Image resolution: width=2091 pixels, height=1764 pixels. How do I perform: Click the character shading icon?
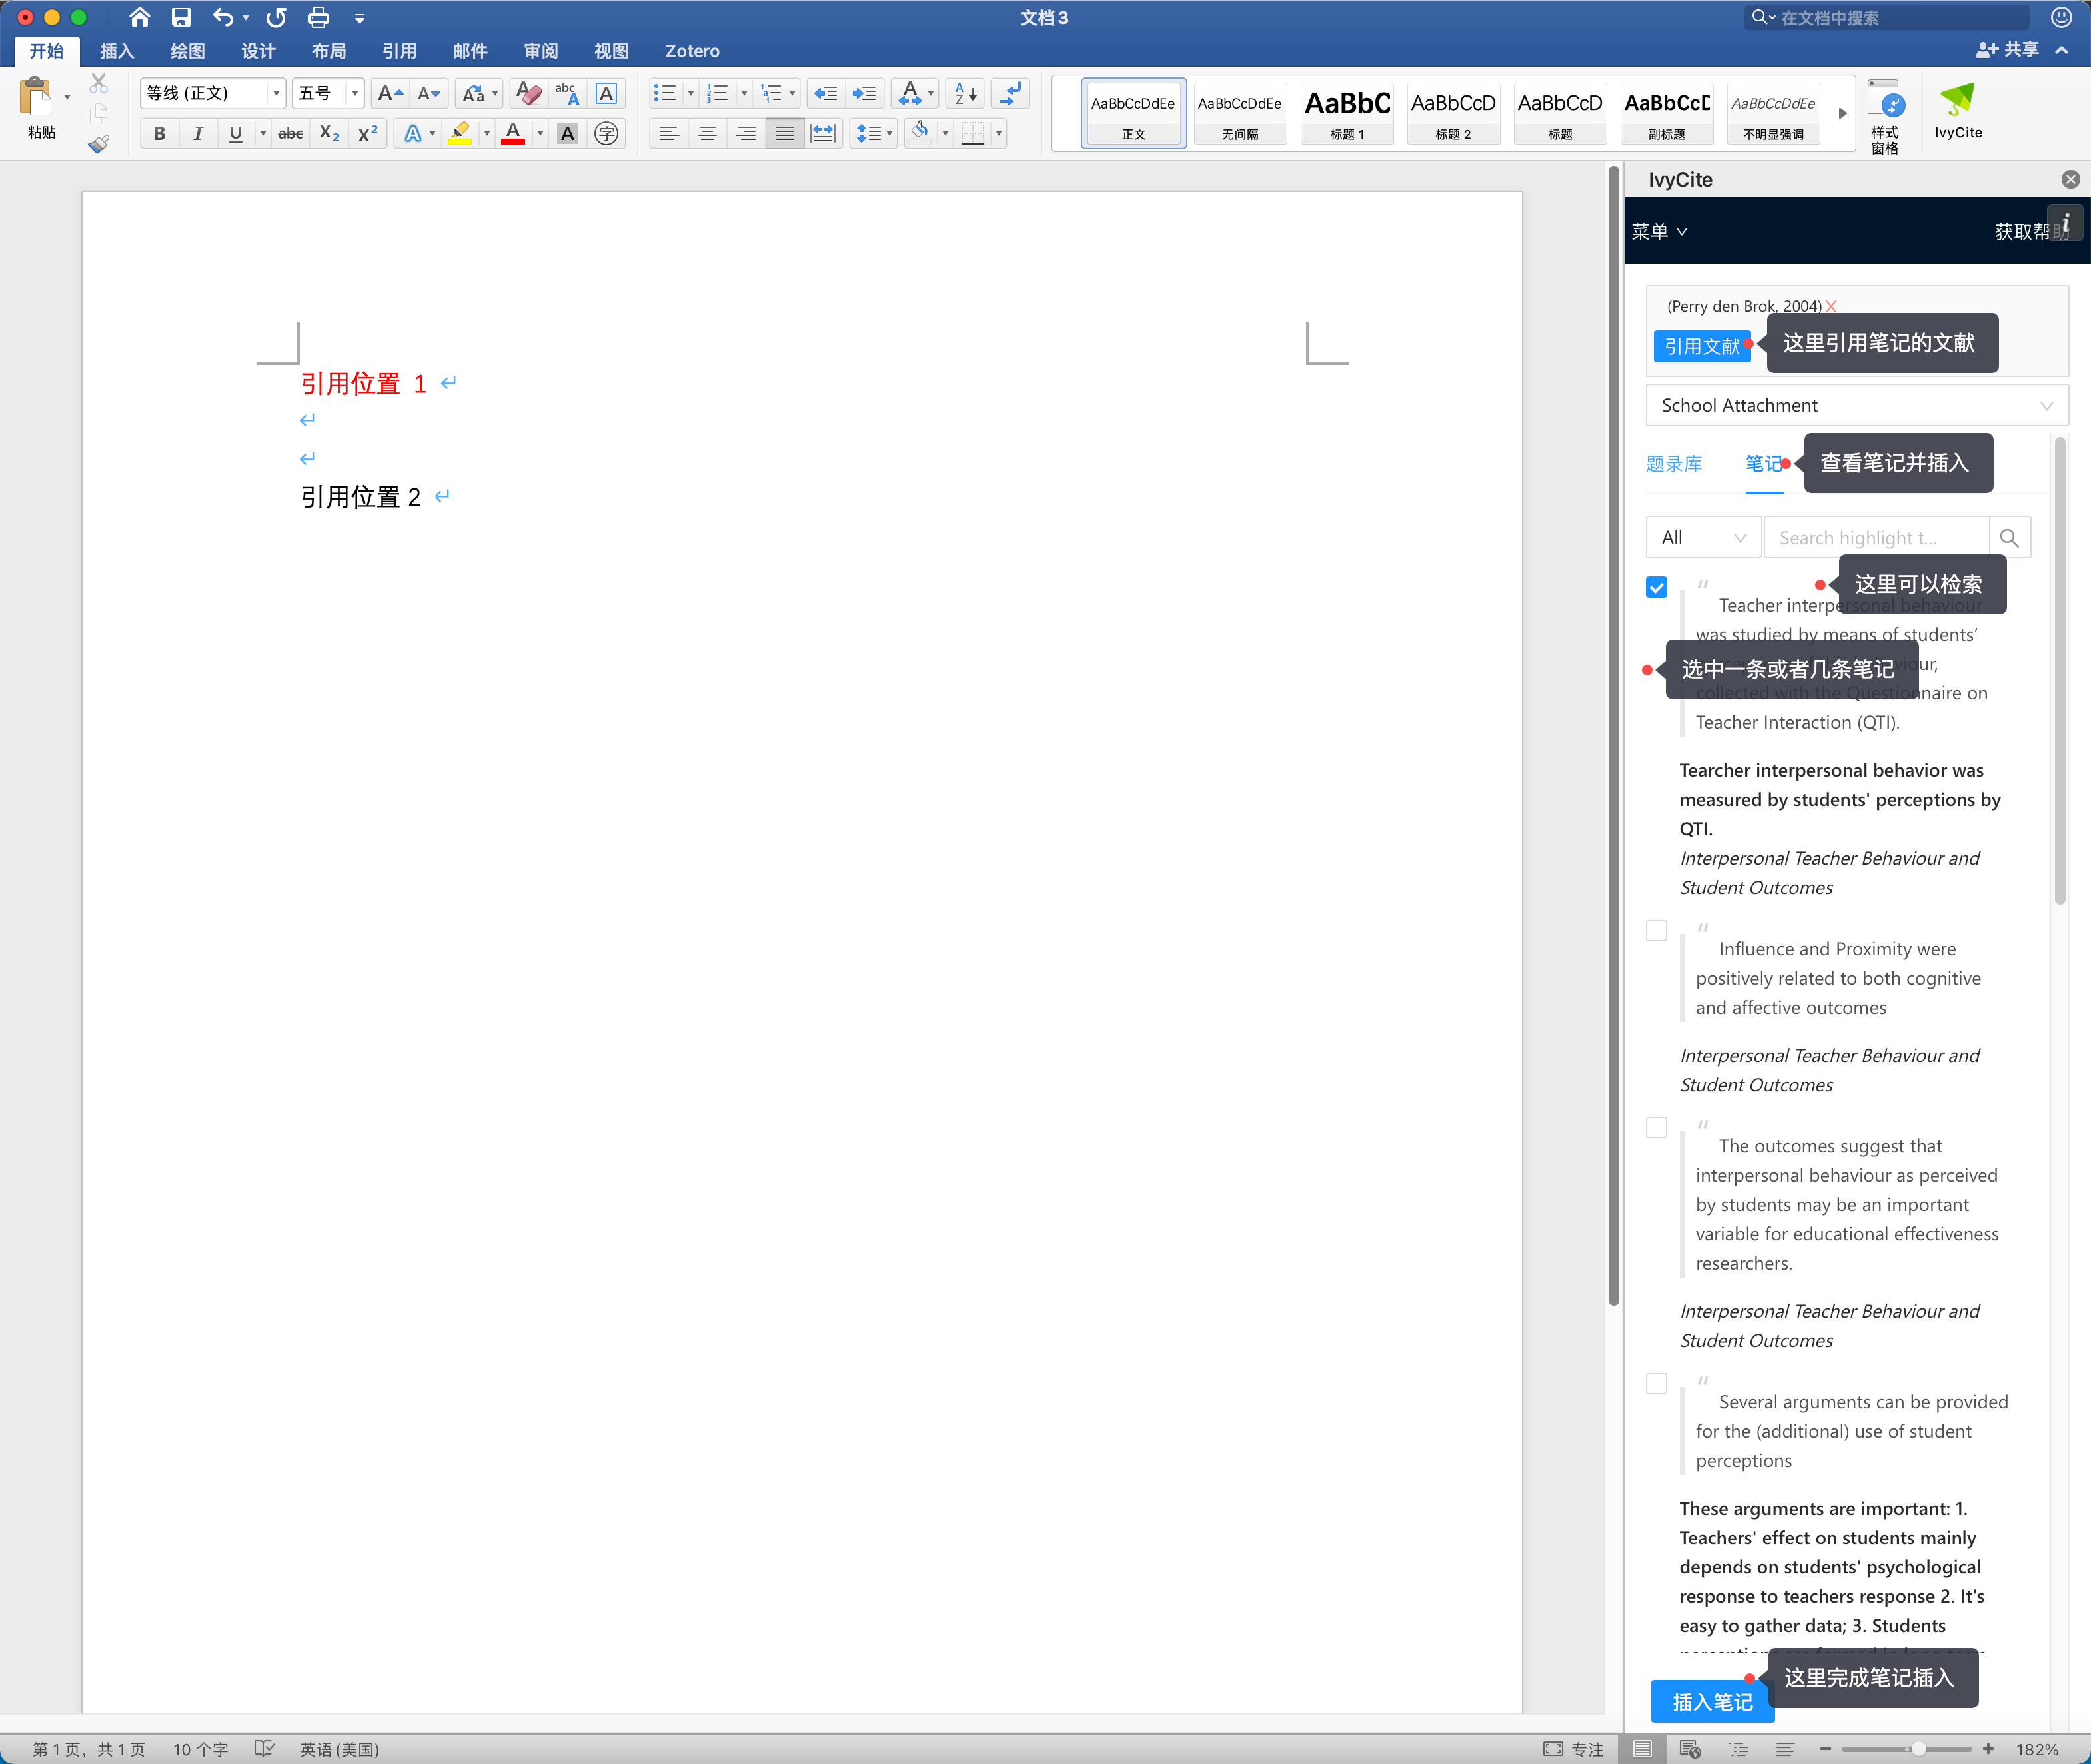coord(567,133)
